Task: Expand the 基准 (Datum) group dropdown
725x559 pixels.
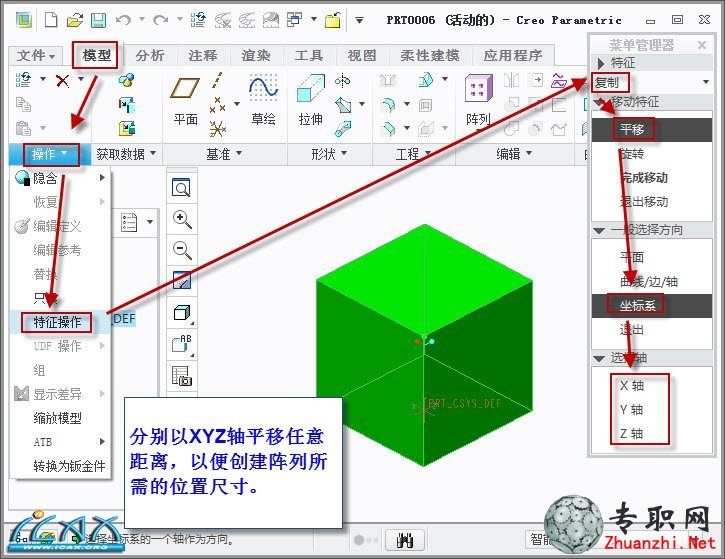Action: 224,154
